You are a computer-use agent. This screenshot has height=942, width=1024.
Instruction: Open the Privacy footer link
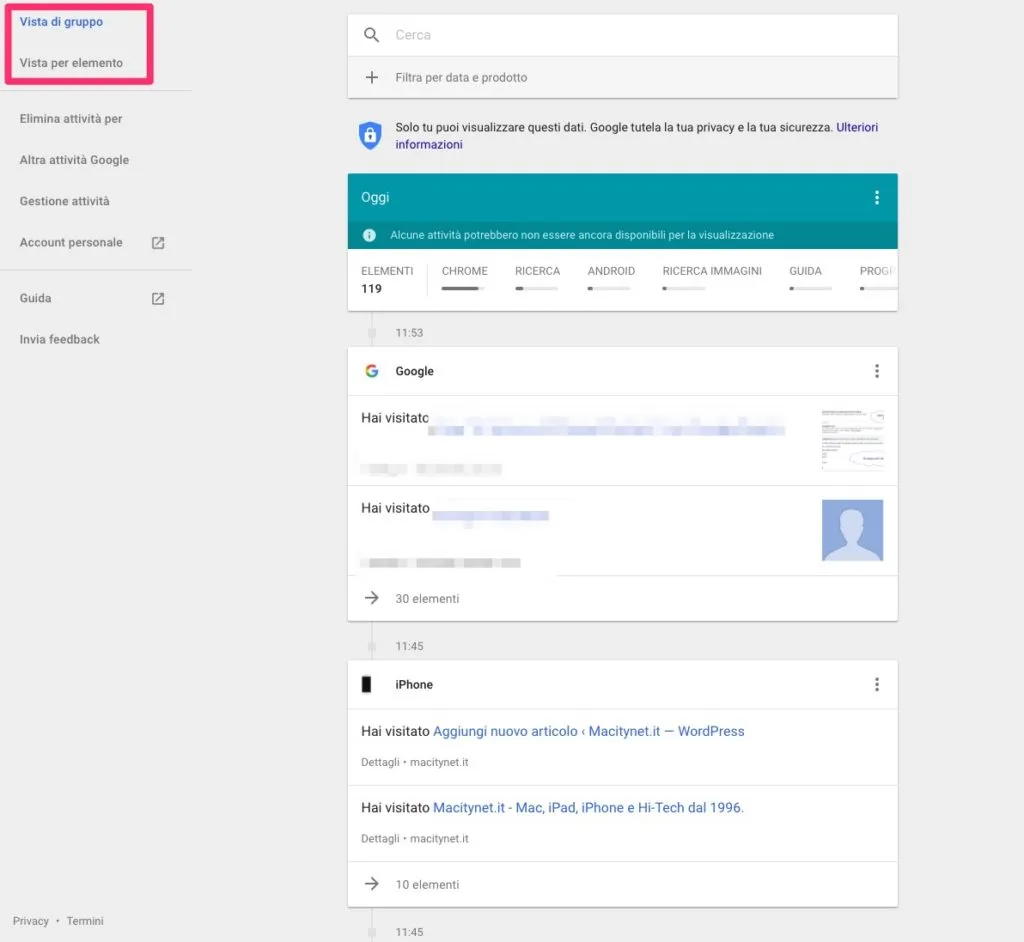31,920
